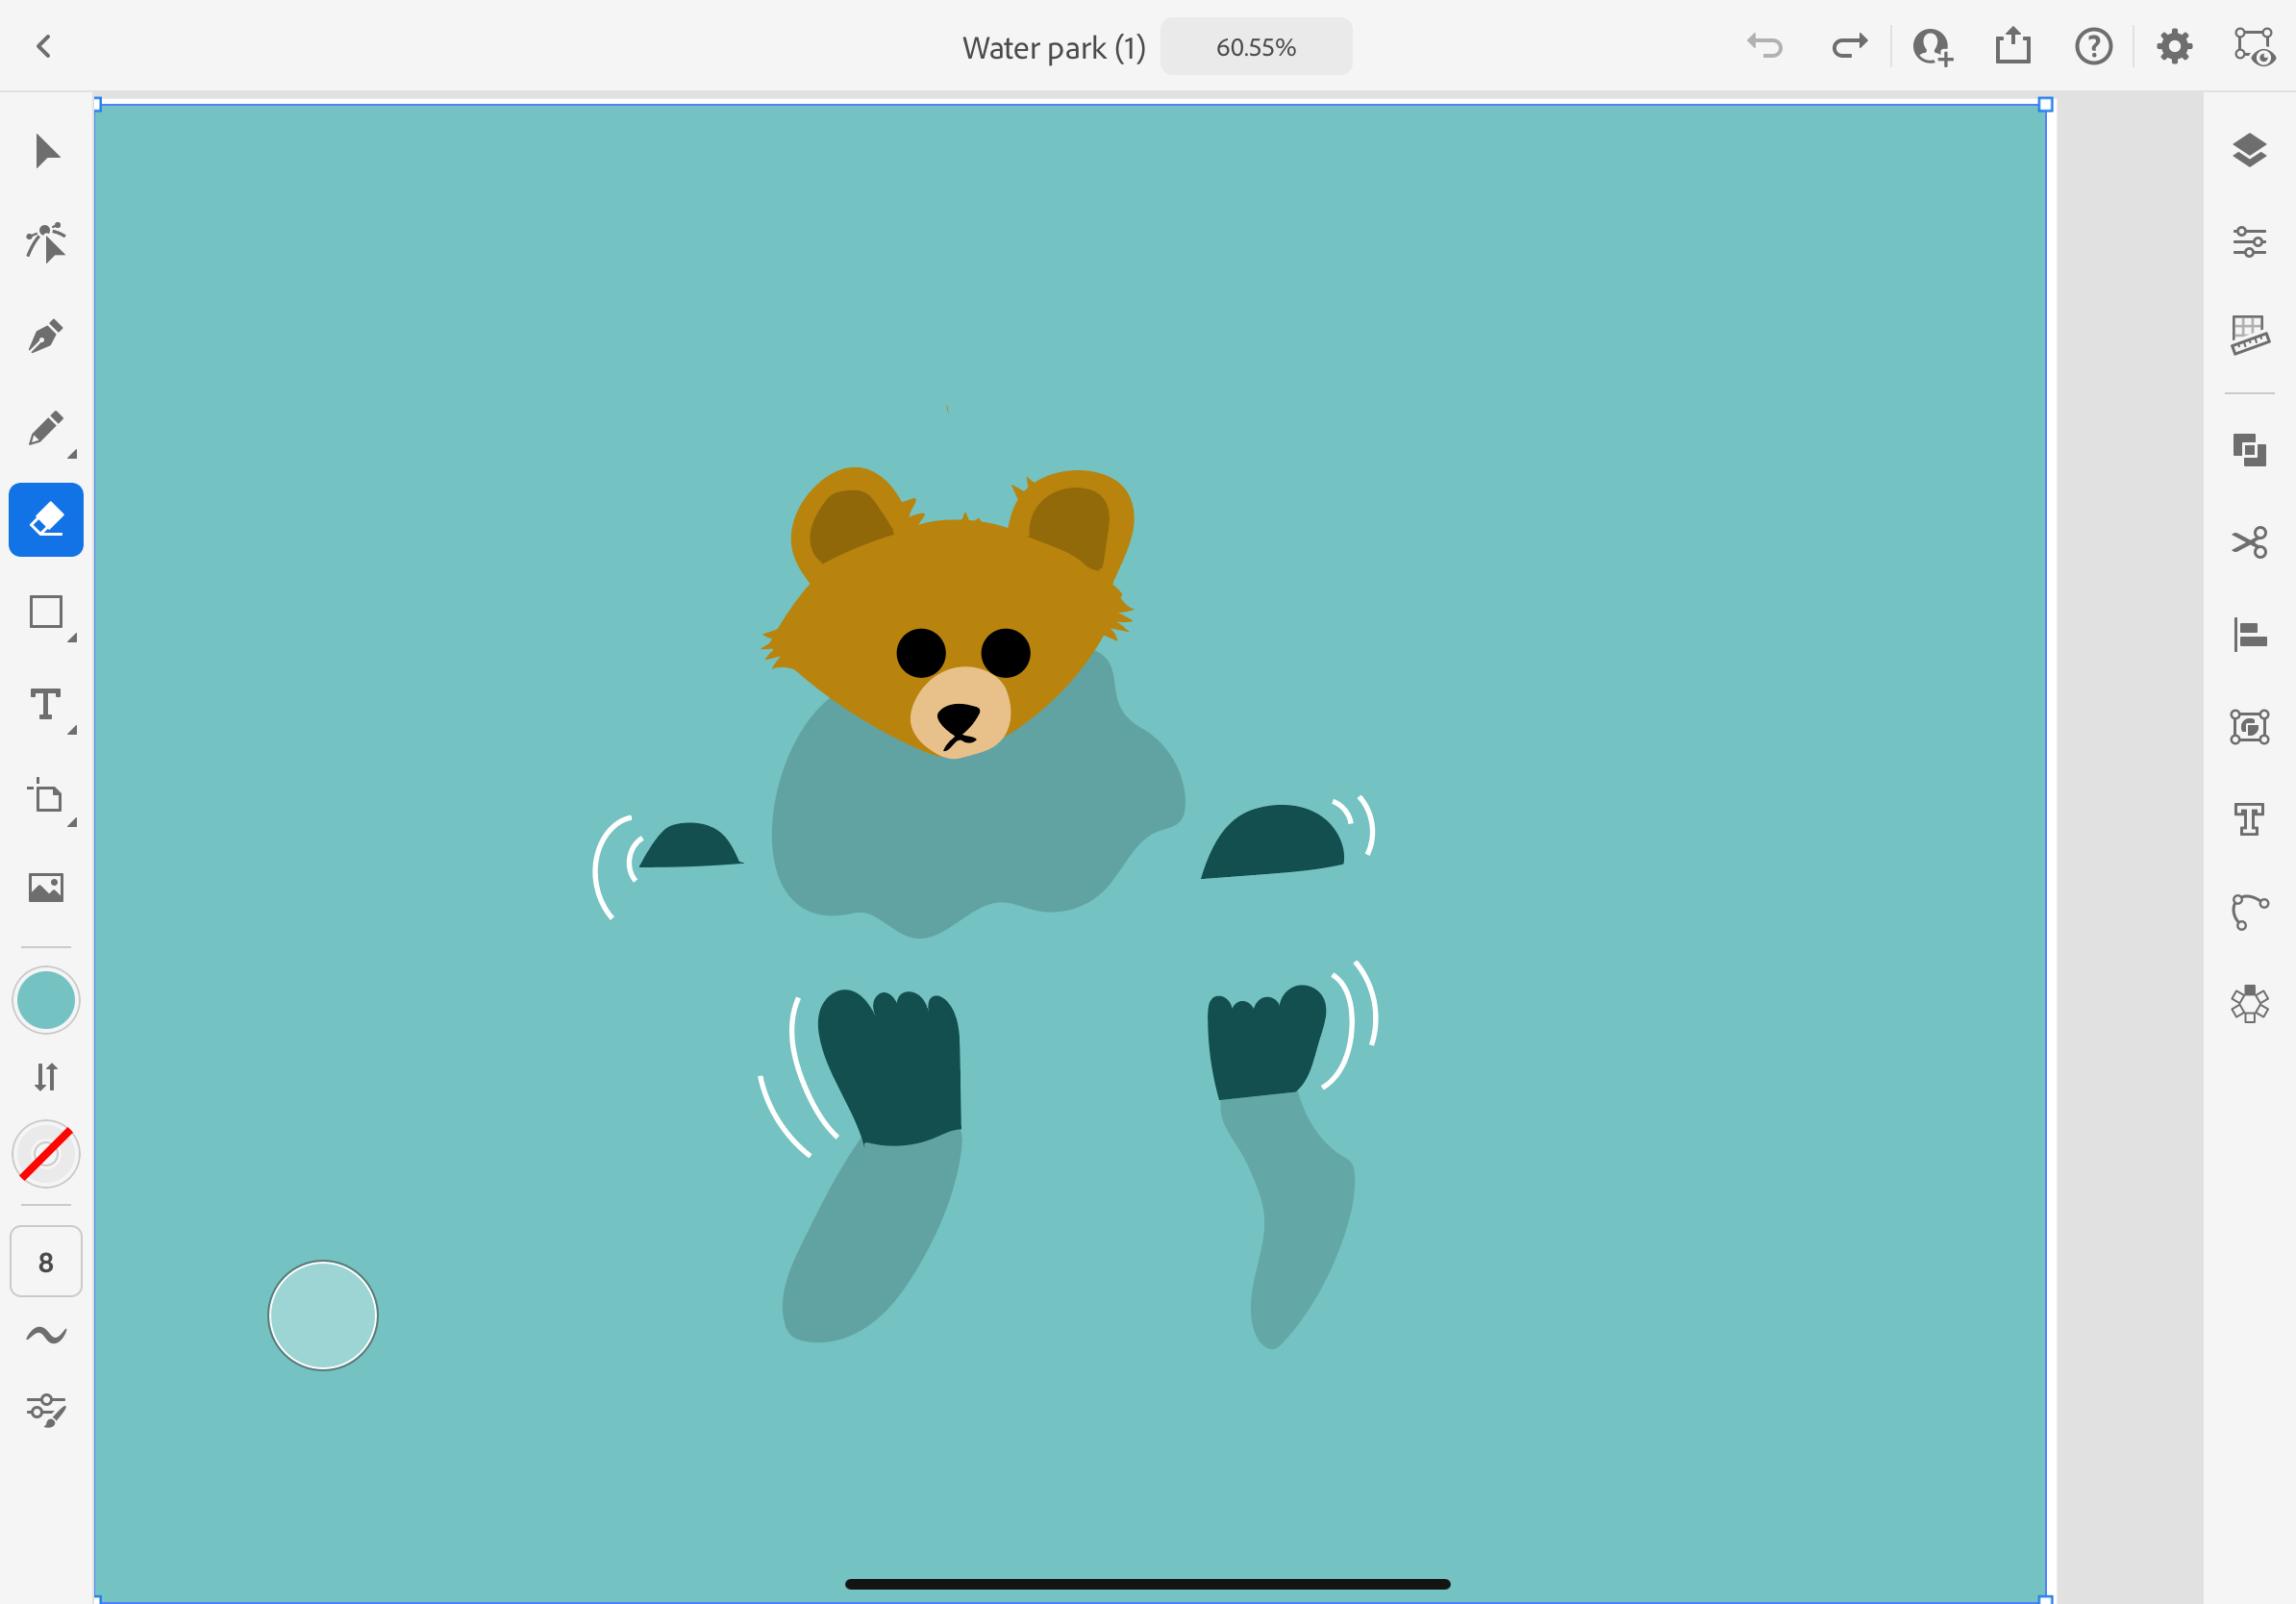
Task: Set the eraser size value 8
Action: [46, 1262]
